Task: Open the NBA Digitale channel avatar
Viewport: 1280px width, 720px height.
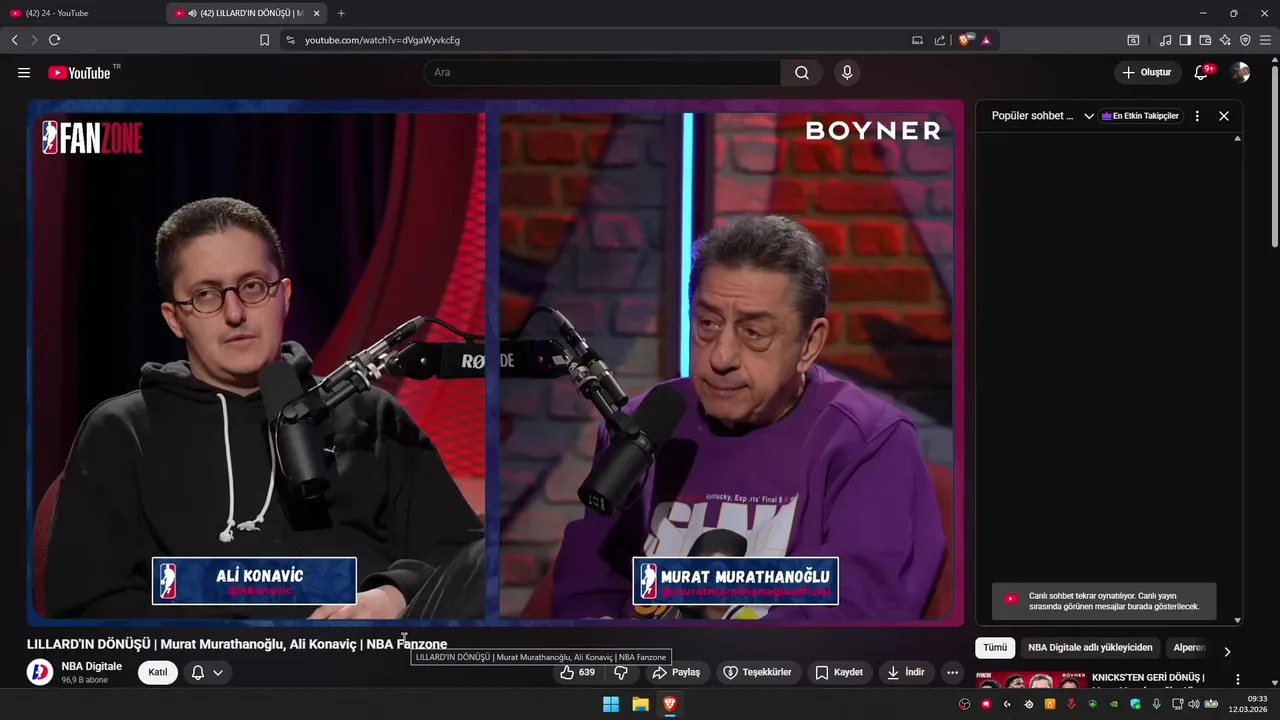Action: (40, 672)
